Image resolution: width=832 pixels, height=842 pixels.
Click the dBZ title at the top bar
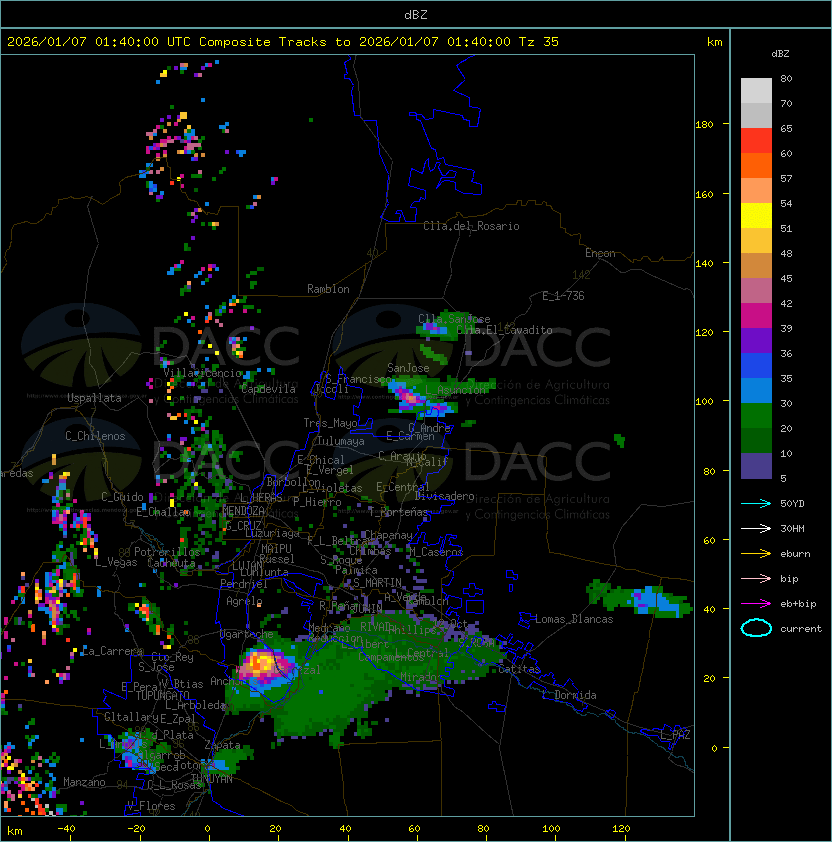(x=416, y=15)
